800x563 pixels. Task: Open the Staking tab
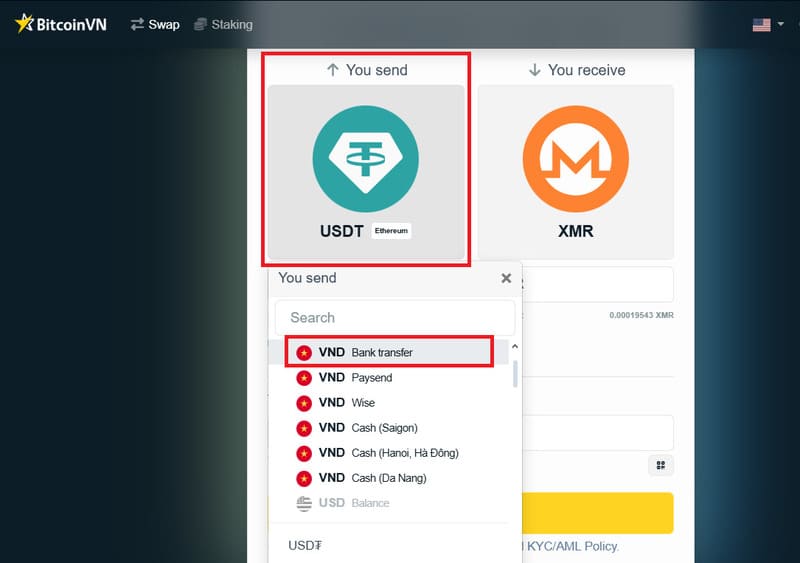pyautogui.click(x=223, y=24)
